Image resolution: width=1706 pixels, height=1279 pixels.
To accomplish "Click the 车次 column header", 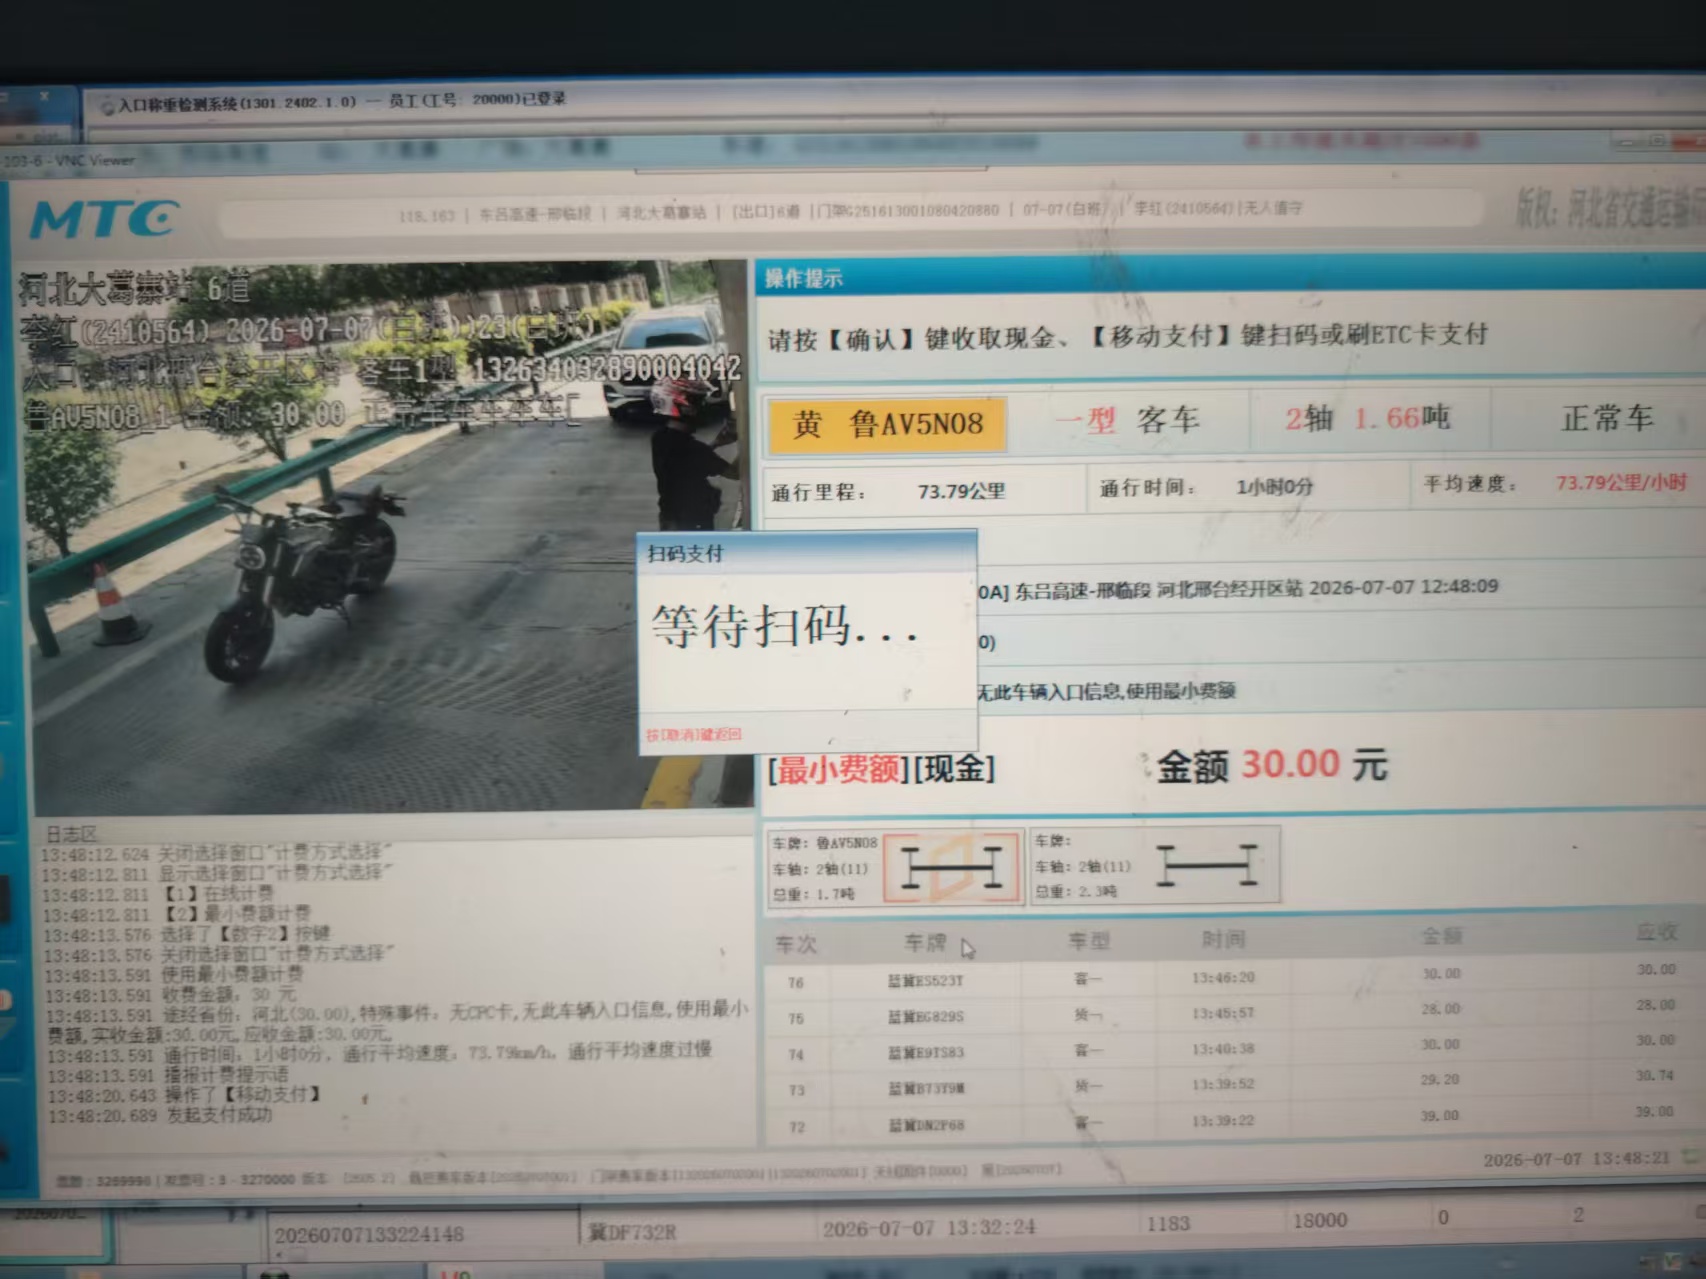I will click(x=796, y=944).
